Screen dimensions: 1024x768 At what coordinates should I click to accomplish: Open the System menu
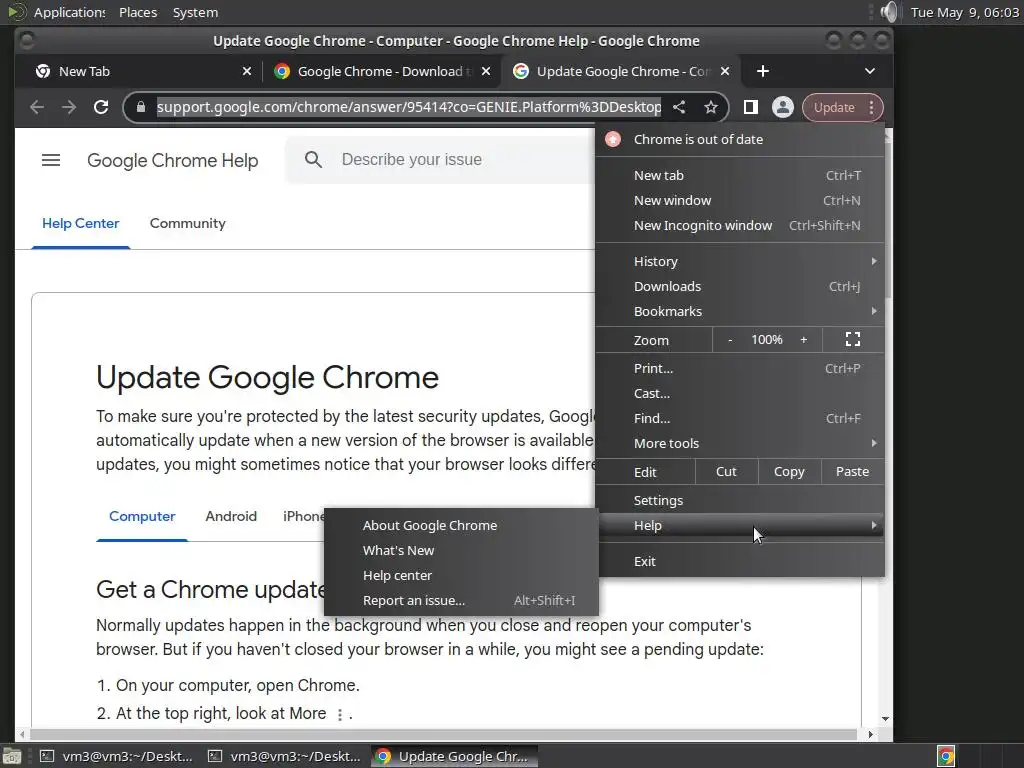pyautogui.click(x=195, y=12)
